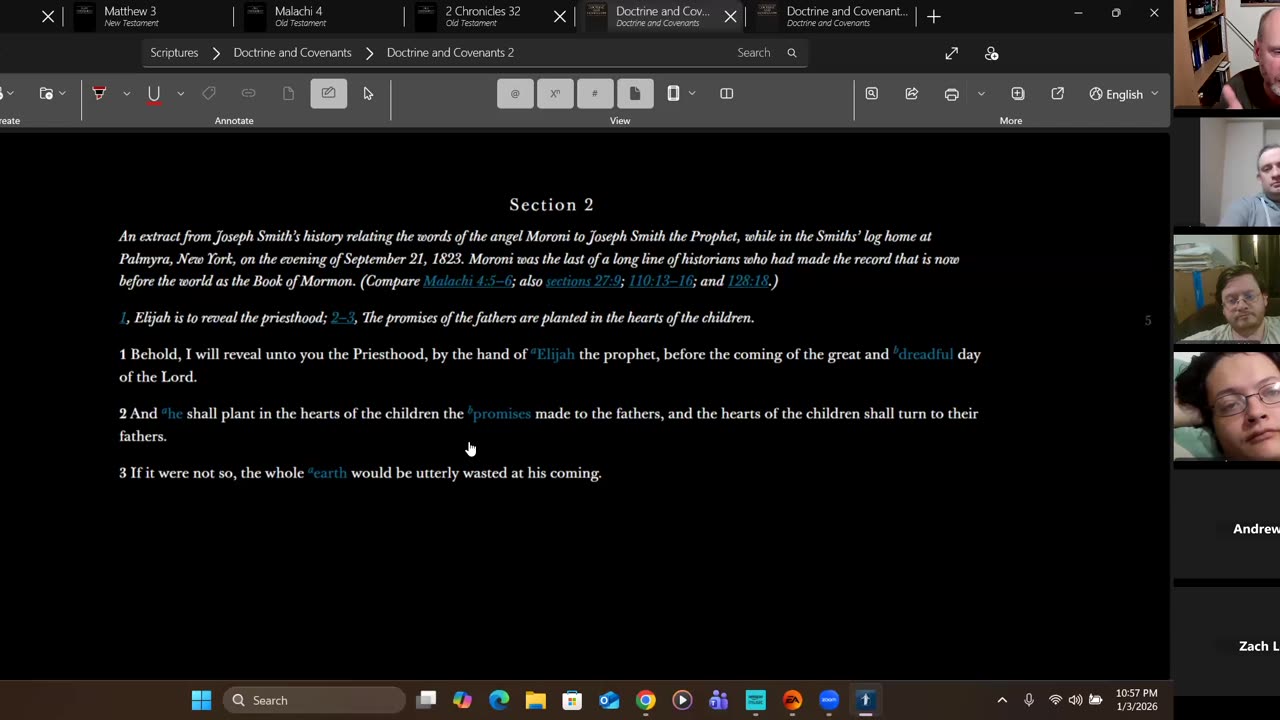Close the 2 Chronicles 32 tab
The image size is (1280, 720).
pyautogui.click(x=560, y=16)
